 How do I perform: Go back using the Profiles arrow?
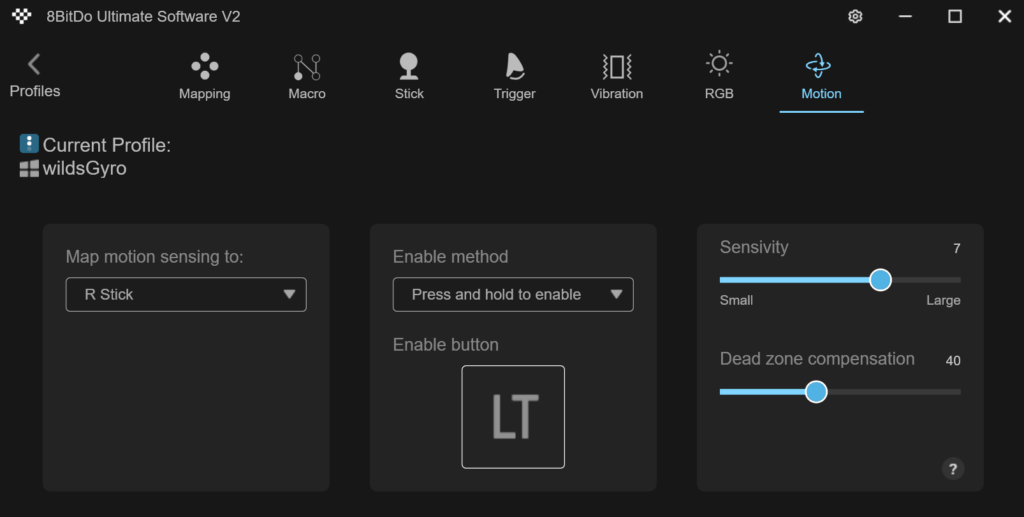(x=34, y=64)
